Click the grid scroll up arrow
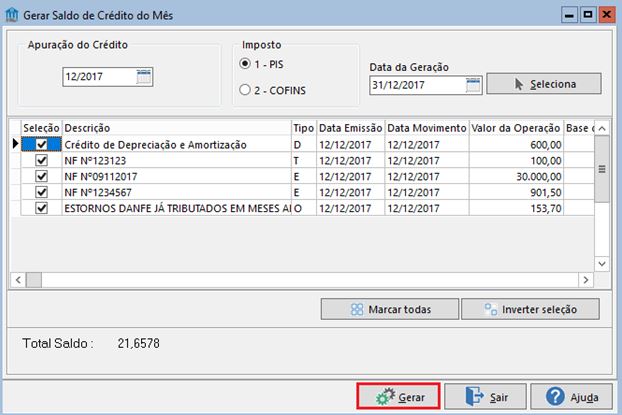 coord(602,128)
